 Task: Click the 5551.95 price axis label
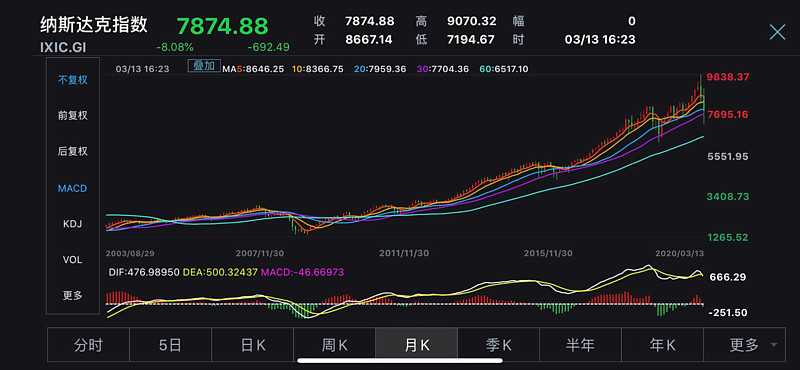point(727,157)
